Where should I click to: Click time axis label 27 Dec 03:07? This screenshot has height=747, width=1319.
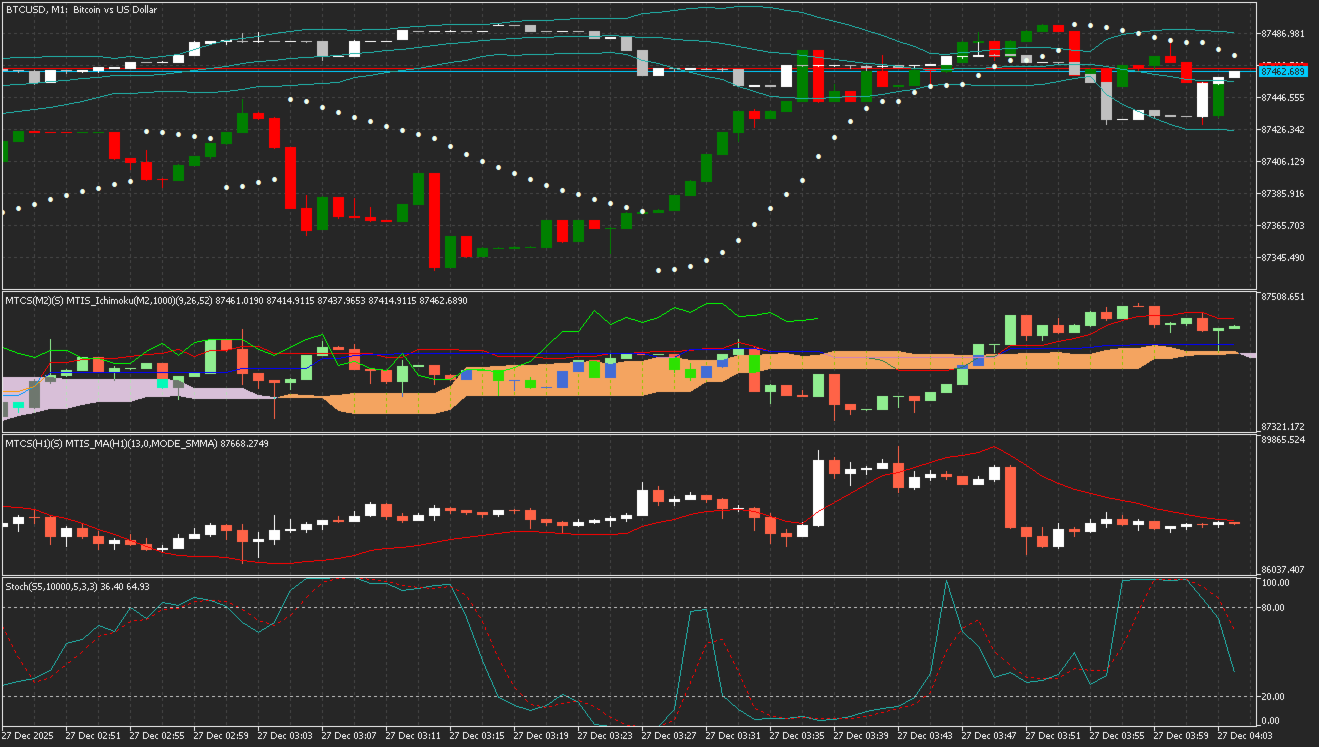point(349,736)
